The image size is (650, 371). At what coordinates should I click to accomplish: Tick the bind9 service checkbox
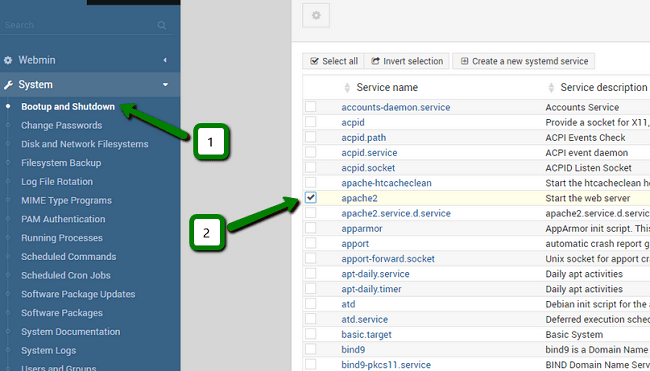pos(310,349)
